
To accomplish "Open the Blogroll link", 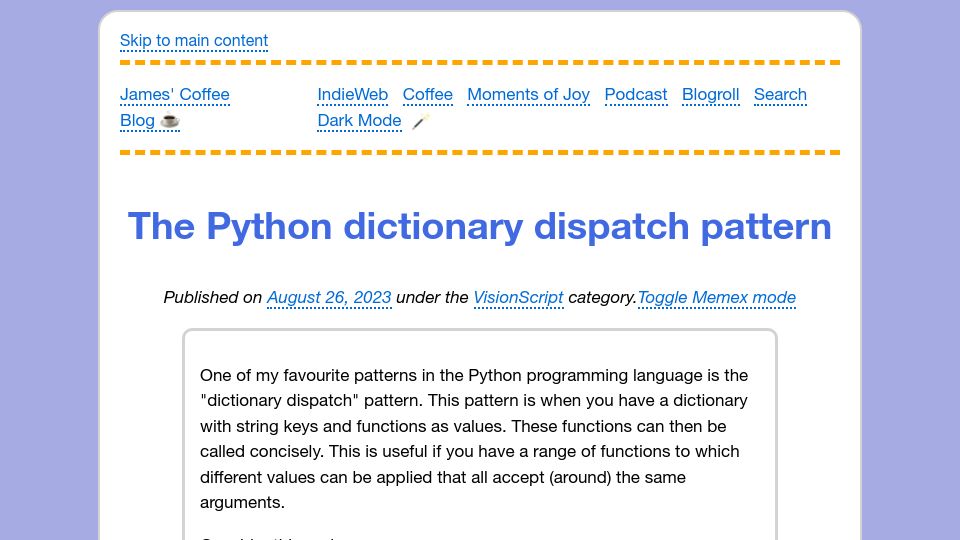I will point(710,94).
